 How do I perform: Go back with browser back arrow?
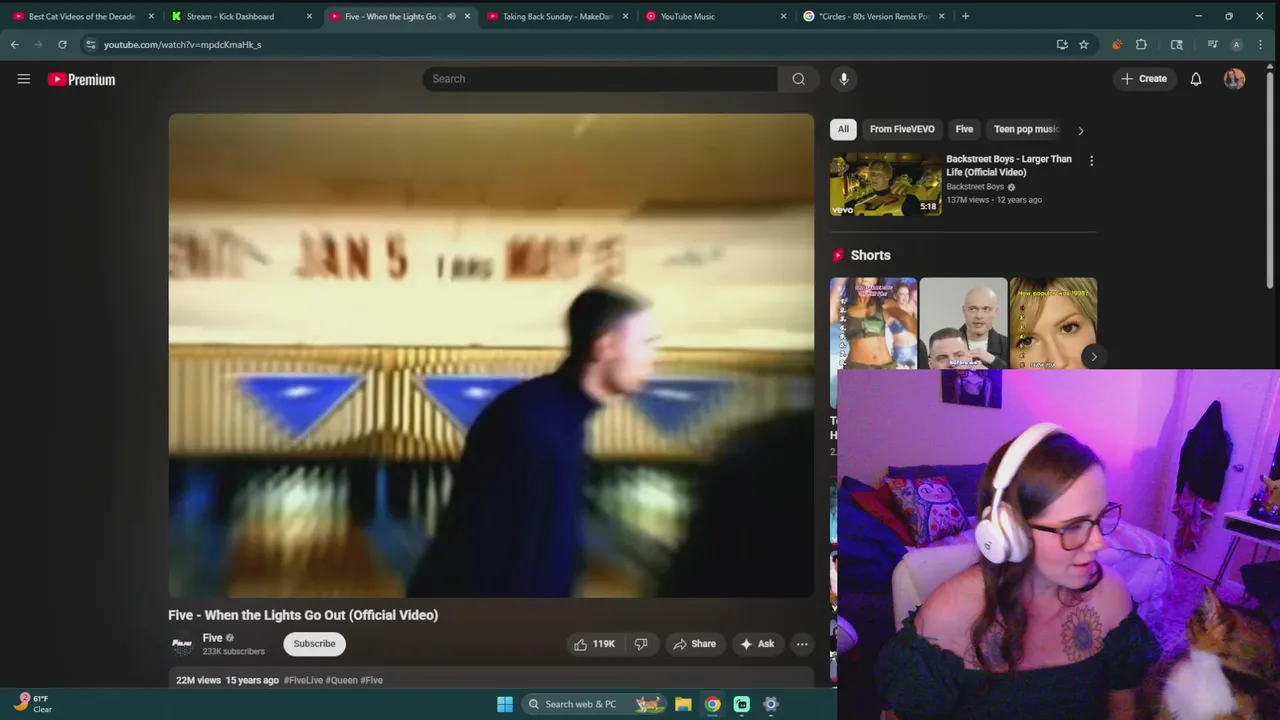(14, 44)
